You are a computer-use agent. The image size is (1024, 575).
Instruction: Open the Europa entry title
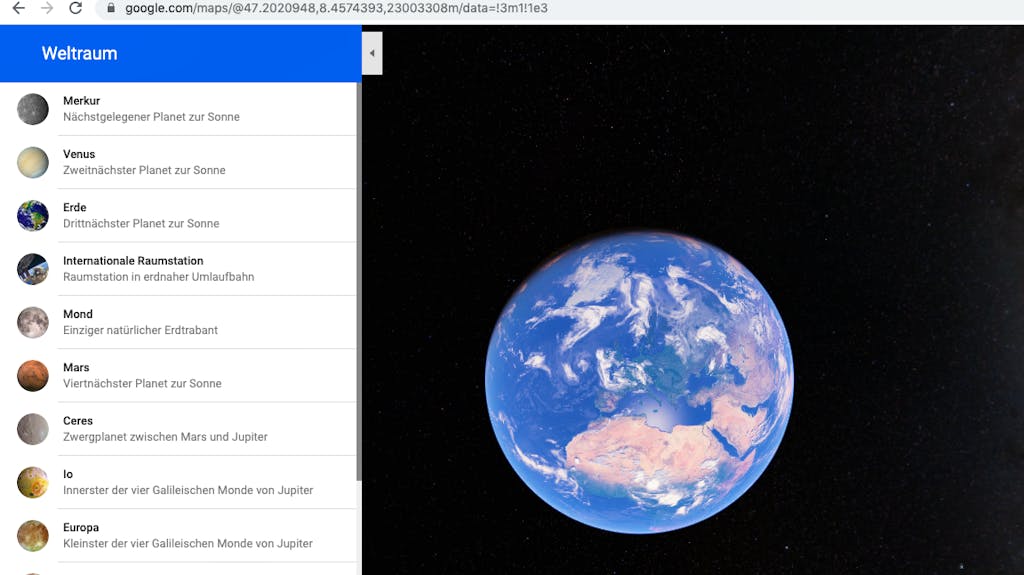[x=81, y=527]
